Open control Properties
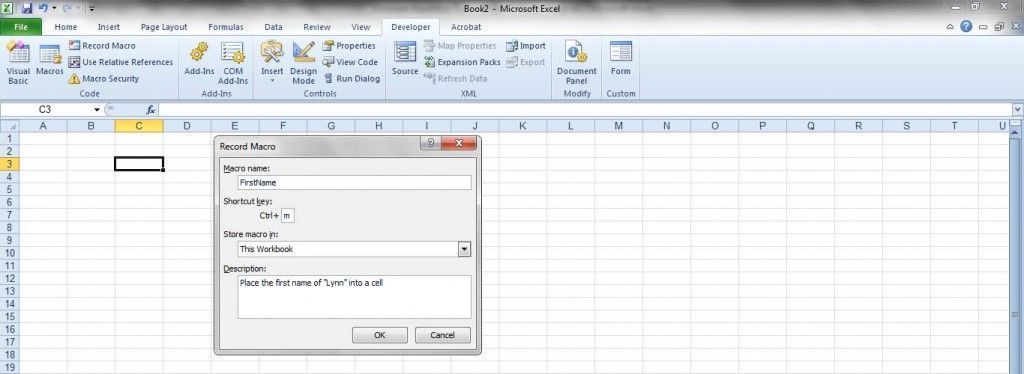Screen dimensions: 1024x374 349,46
